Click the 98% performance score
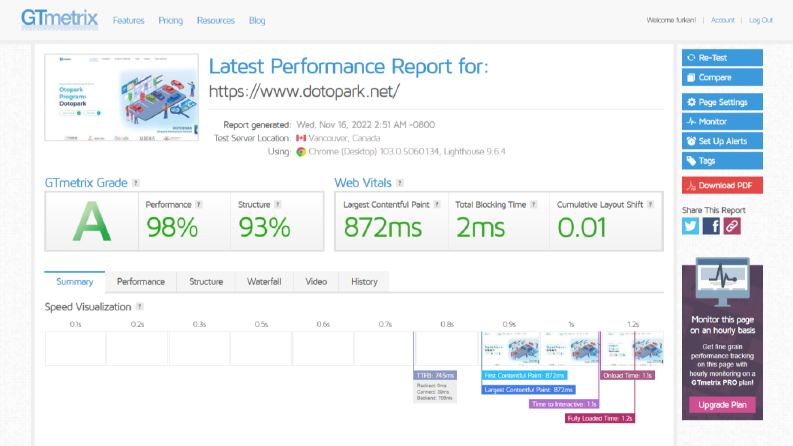Viewport: 793px width, 446px height. 172,227
